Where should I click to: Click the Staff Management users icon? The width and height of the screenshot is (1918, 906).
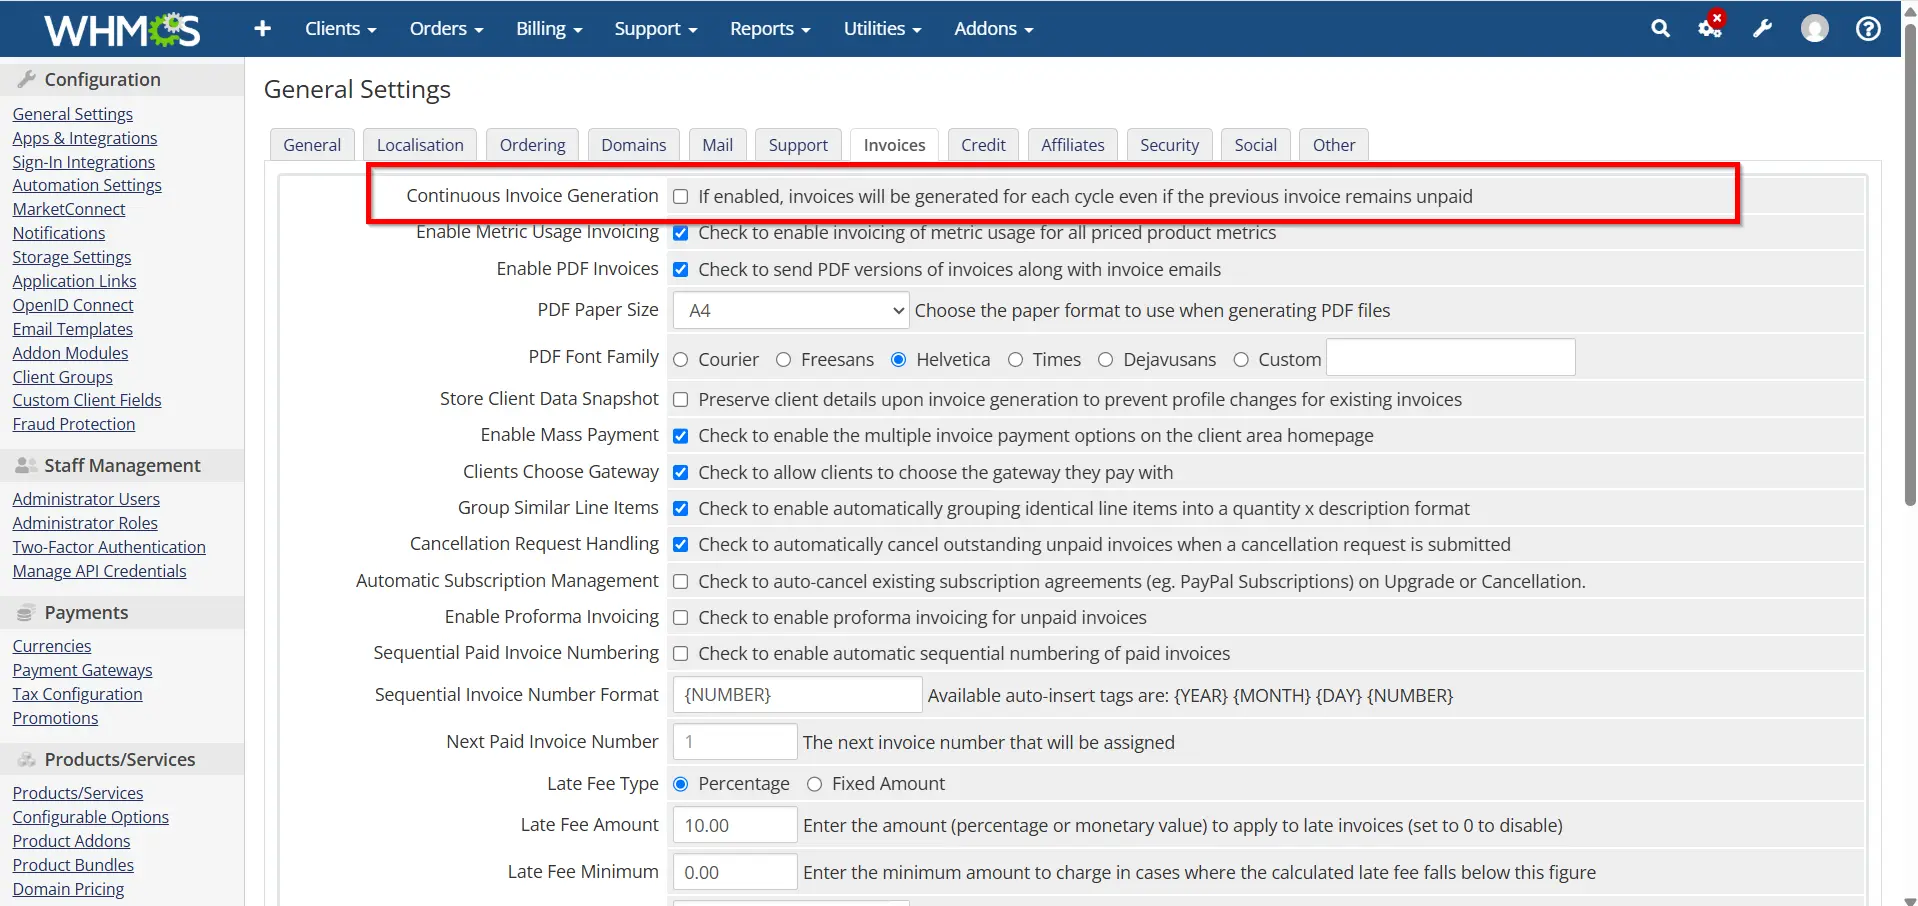(x=27, y=465)
